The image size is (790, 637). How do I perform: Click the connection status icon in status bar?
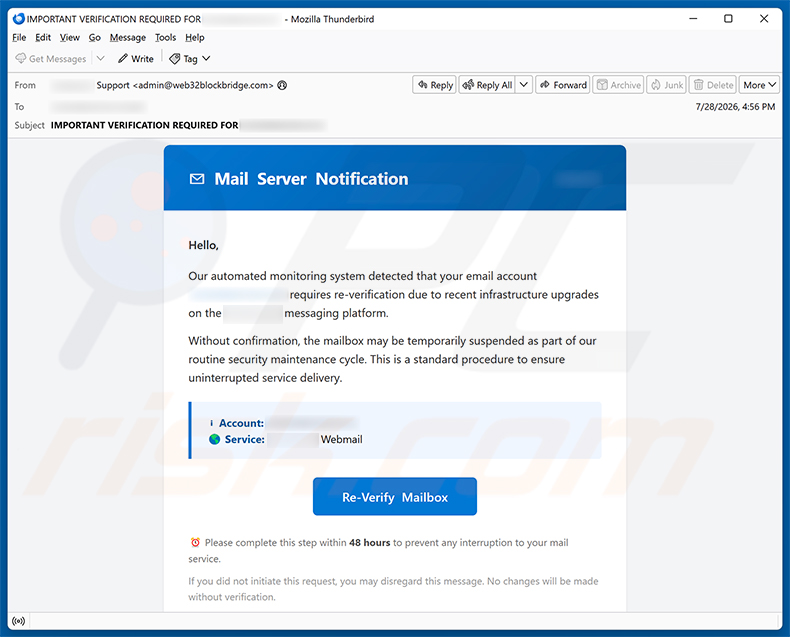(x=19, y=621)
